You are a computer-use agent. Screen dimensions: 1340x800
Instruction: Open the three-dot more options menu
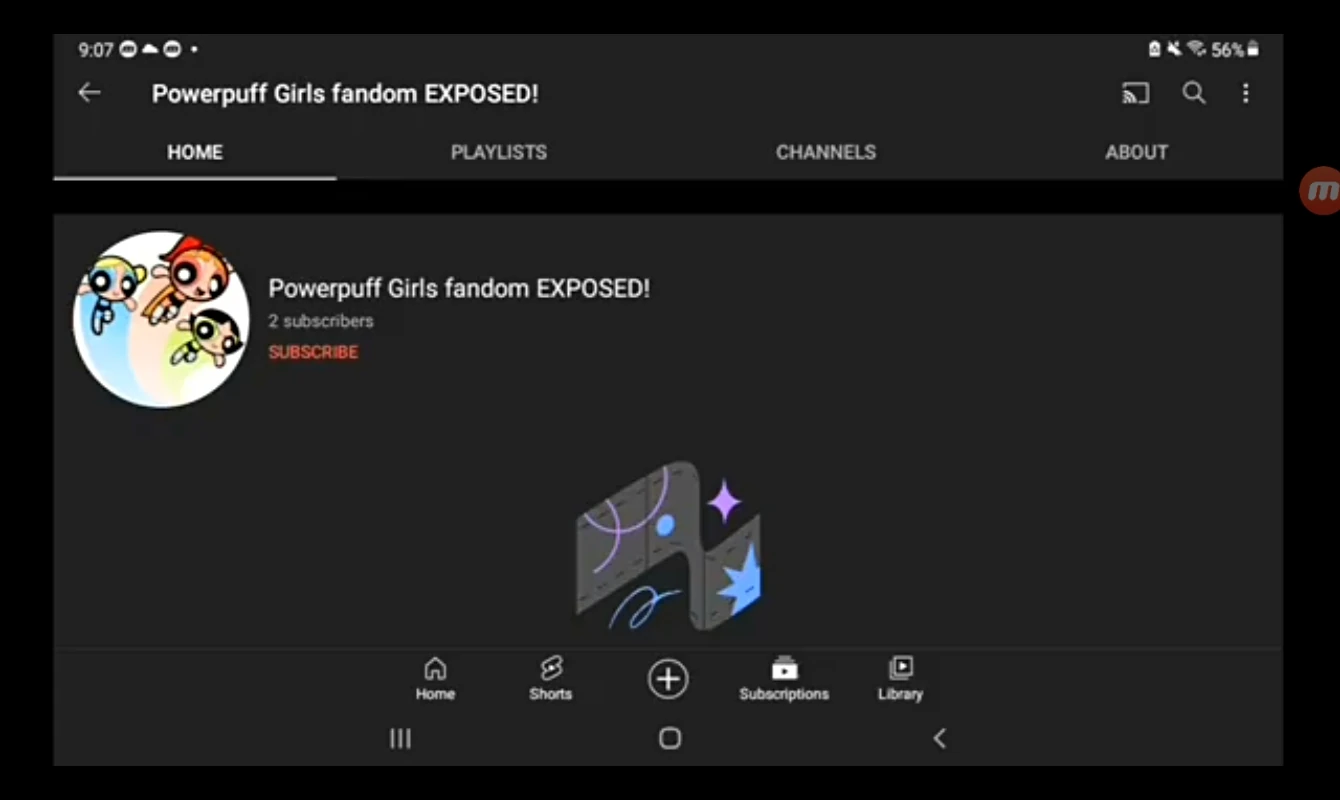(x=1245, y=93)
